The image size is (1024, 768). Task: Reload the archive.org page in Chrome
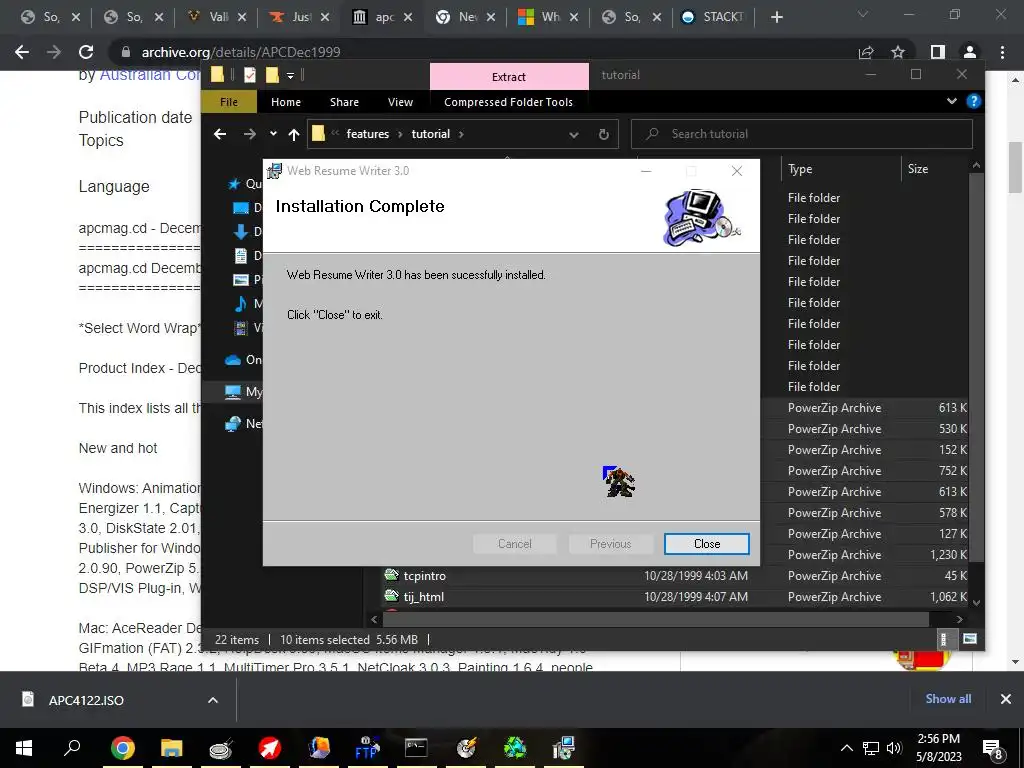click(x=86, y=52)
